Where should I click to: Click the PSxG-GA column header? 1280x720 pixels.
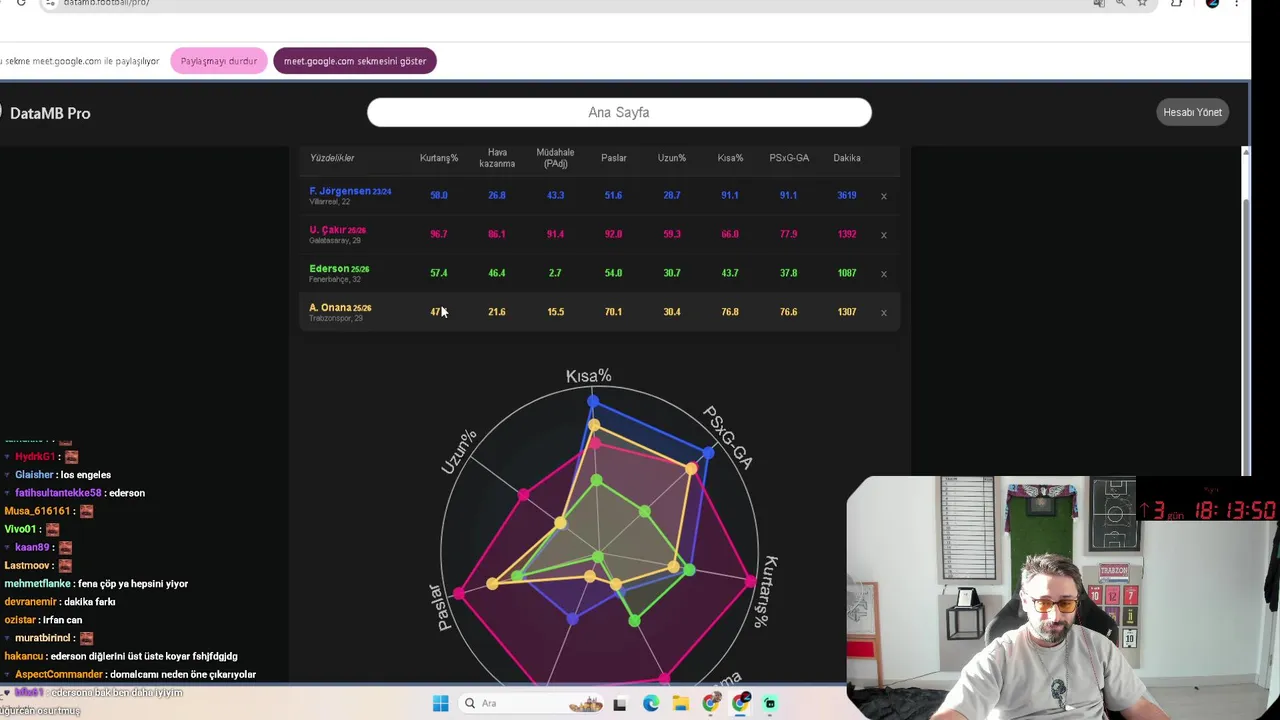789,158
